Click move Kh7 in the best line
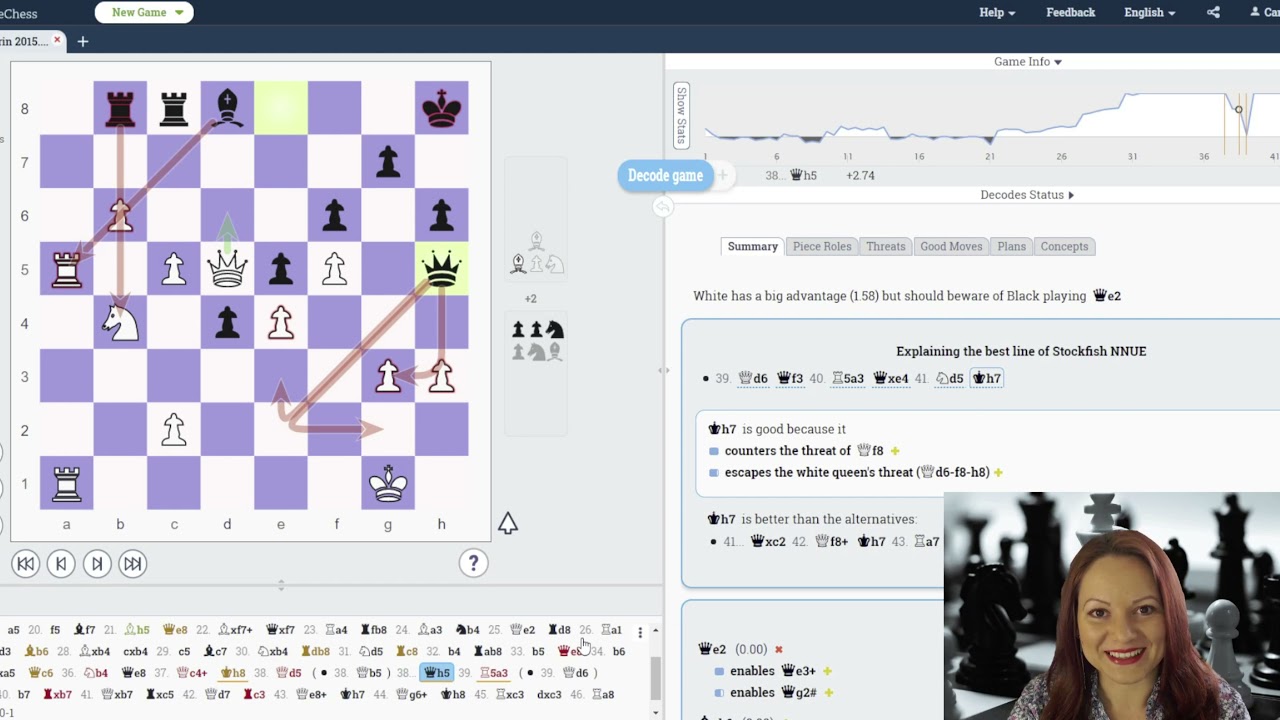 pos(986,378)
